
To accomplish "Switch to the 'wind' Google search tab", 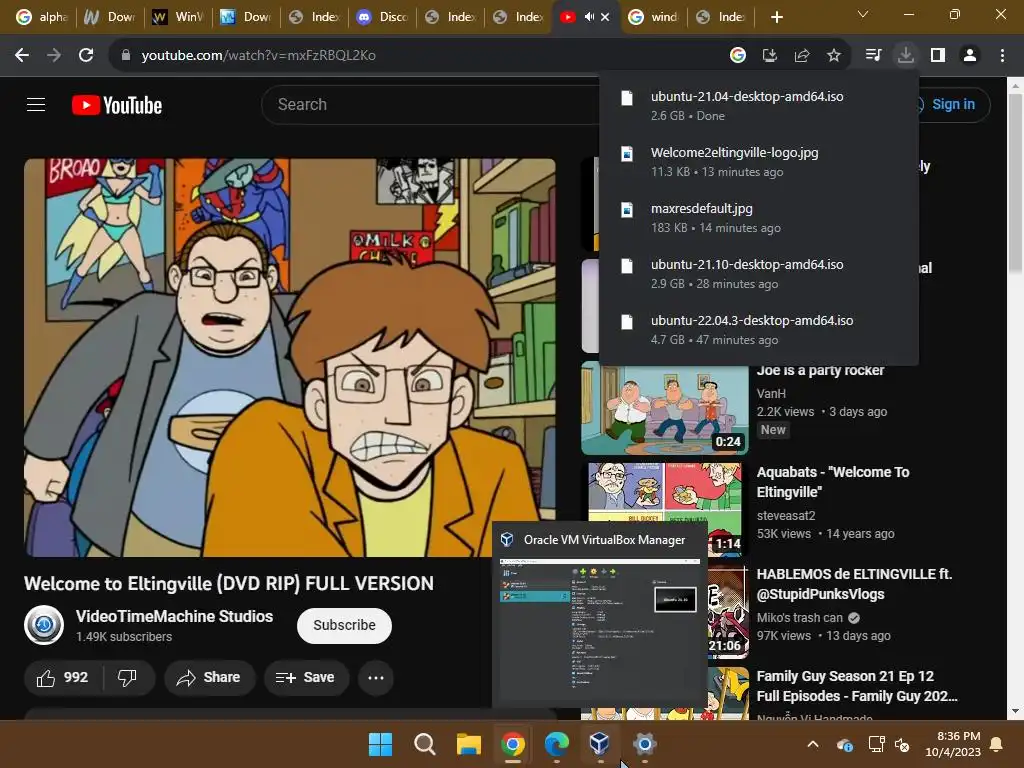I will (x=654, y=17).
